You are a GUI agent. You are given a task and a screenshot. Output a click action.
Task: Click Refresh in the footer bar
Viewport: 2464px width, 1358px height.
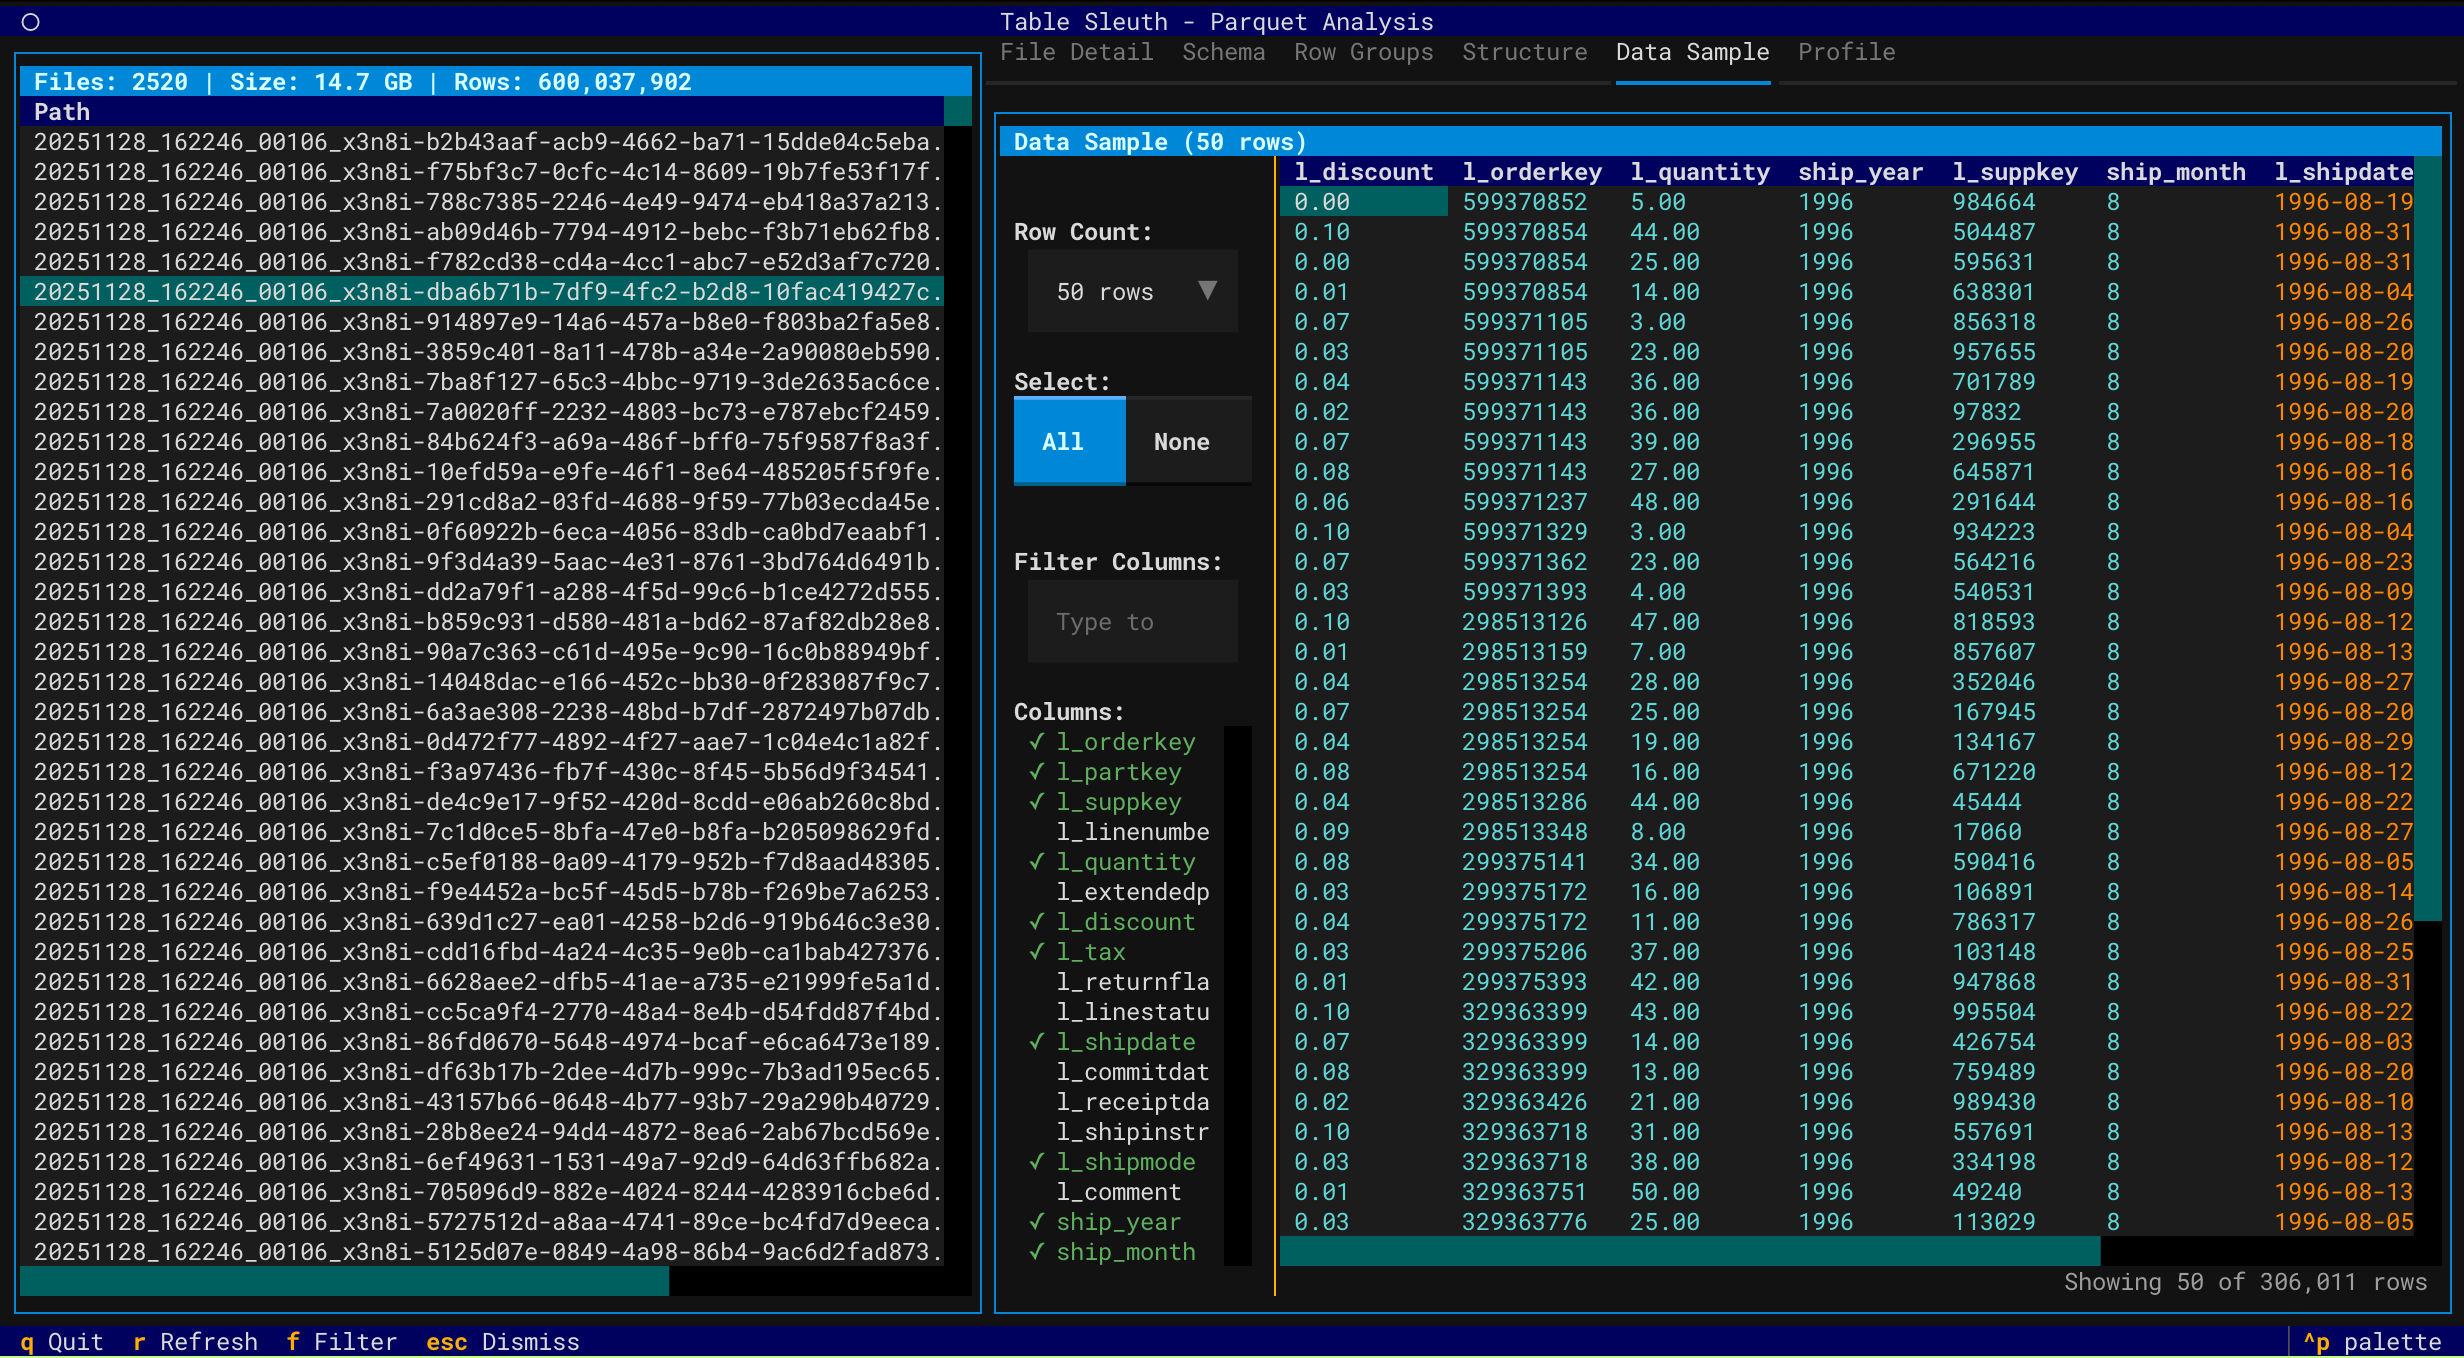pyautogui.click(x=196, y=1342)
